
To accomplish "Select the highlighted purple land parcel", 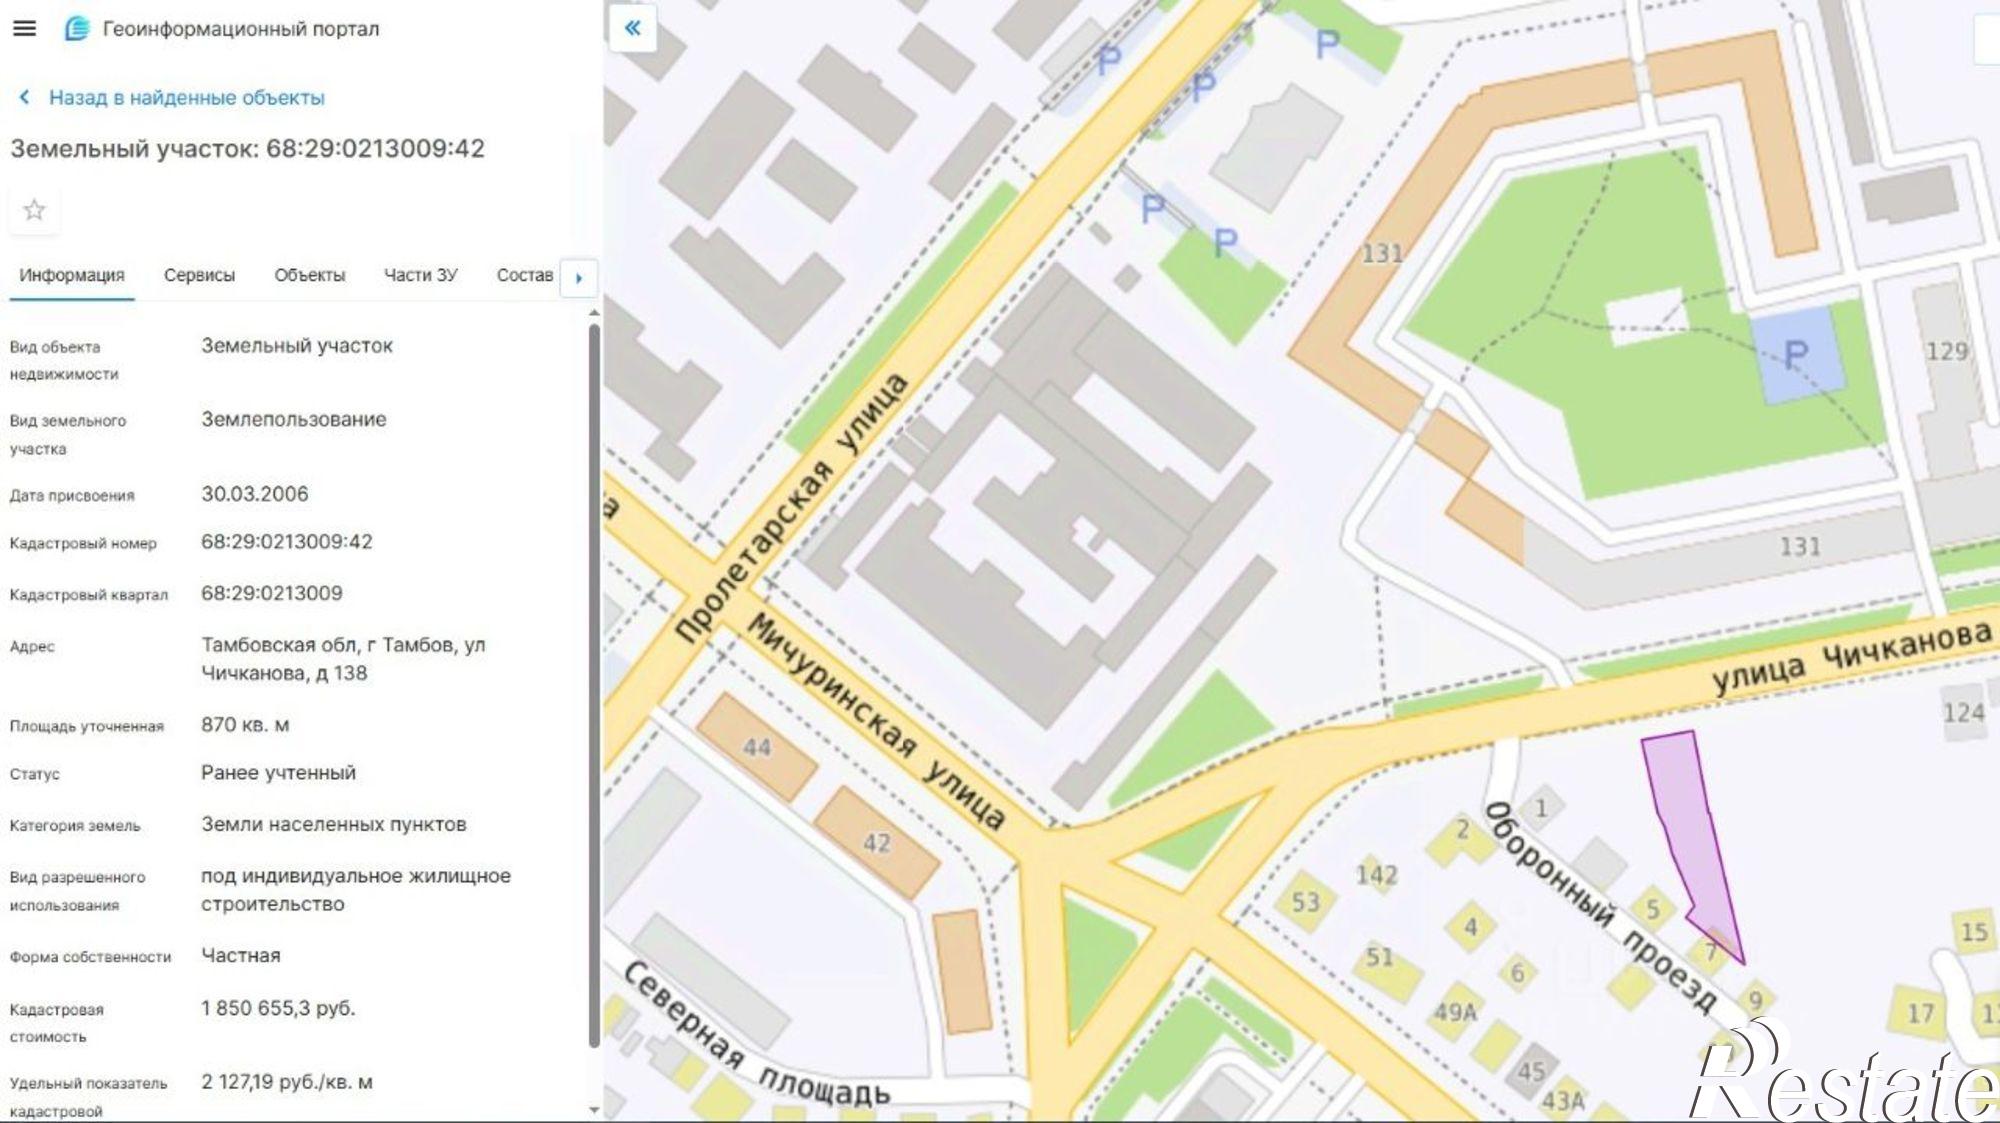I will click(x=1690, y=830).
